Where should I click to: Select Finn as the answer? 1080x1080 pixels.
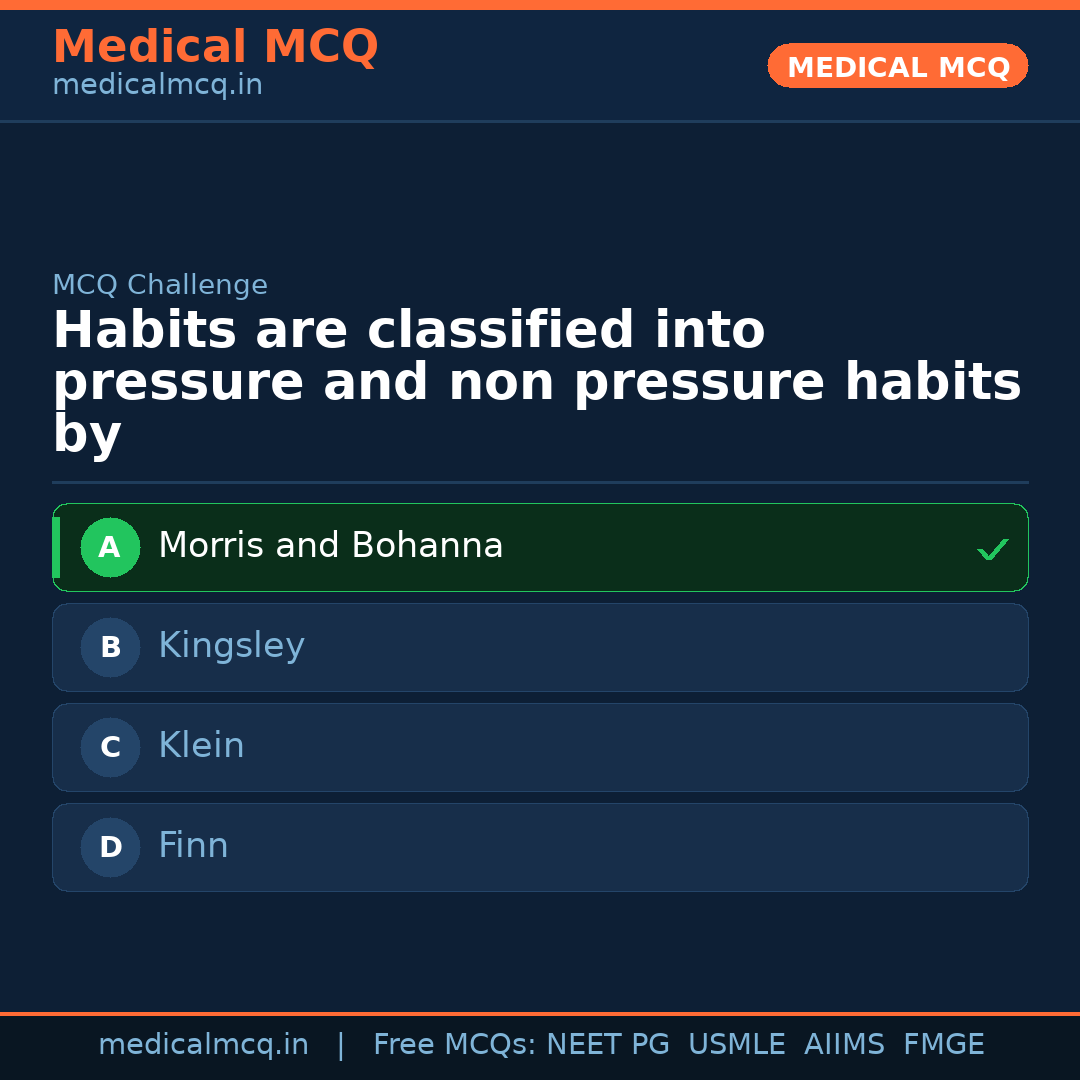pyautogui.click(x=193, y=846)
